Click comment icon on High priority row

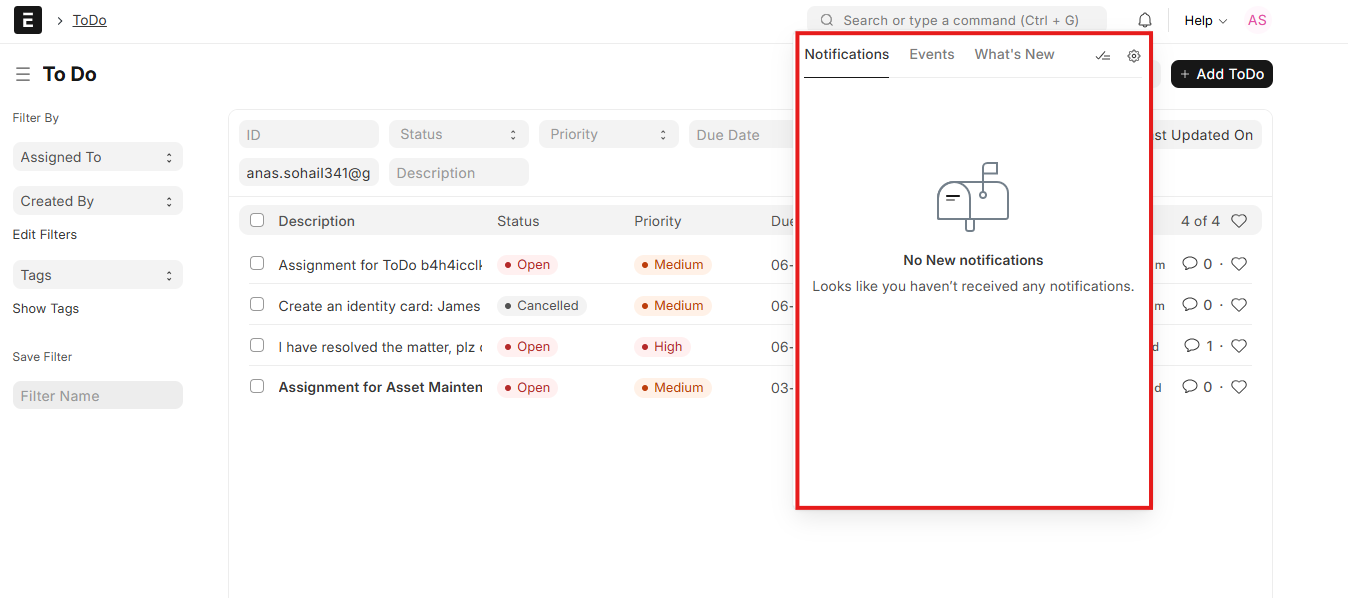pos(1190,346)
